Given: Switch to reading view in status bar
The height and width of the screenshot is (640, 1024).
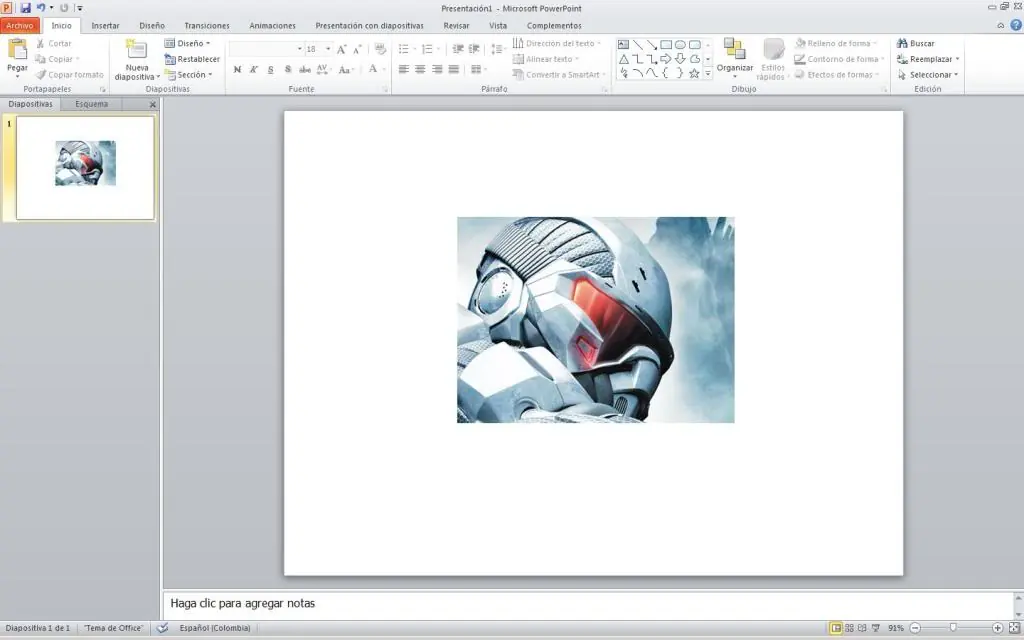Looking at the screenshot, I should click(x=862, y=628).
